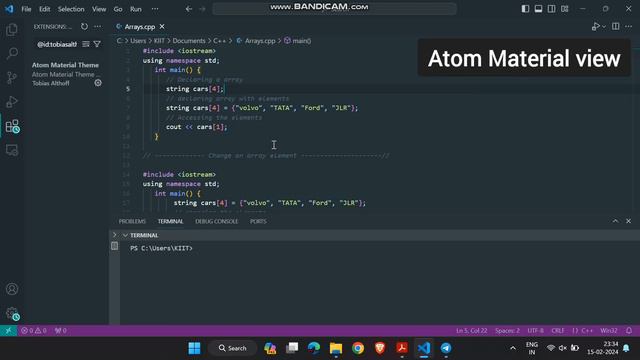Open the Edit menu
The width and height of the screenshot is (640, 360).
(x=44, y=9)
